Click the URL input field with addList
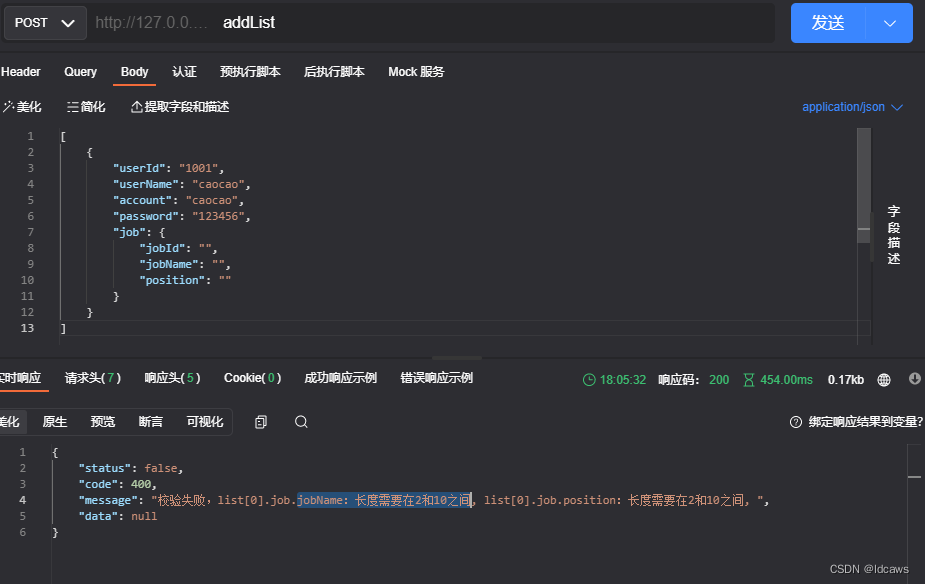925x584 pixels. [434, 23]
